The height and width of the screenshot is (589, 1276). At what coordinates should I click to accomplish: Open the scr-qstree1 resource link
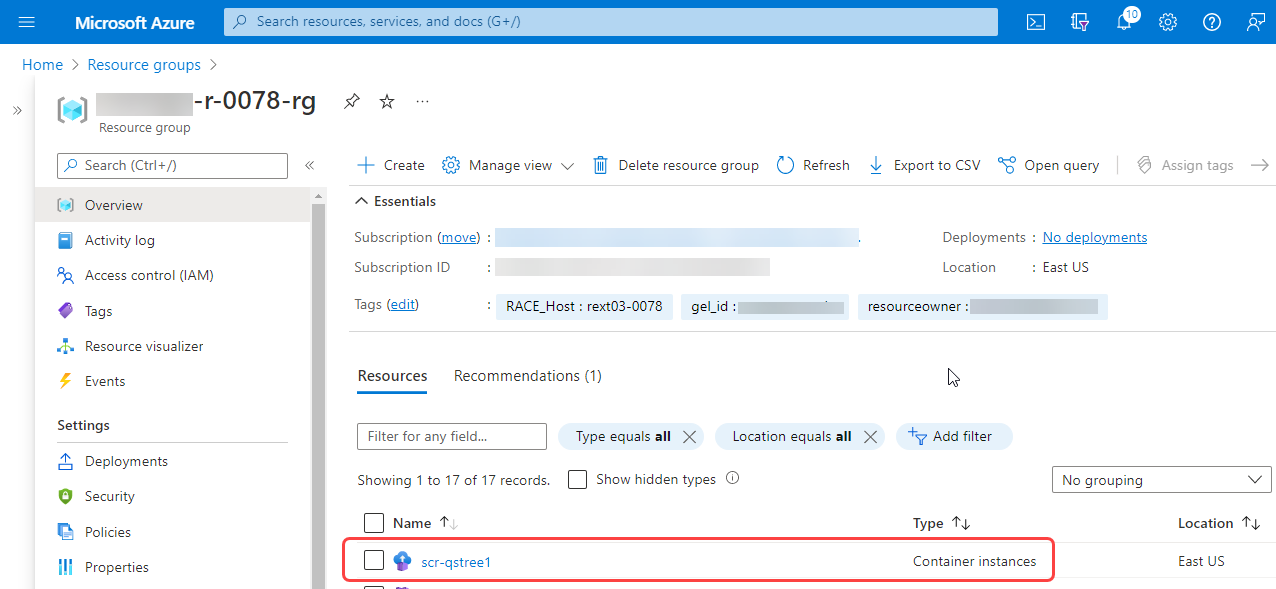[x=456, y=562]
